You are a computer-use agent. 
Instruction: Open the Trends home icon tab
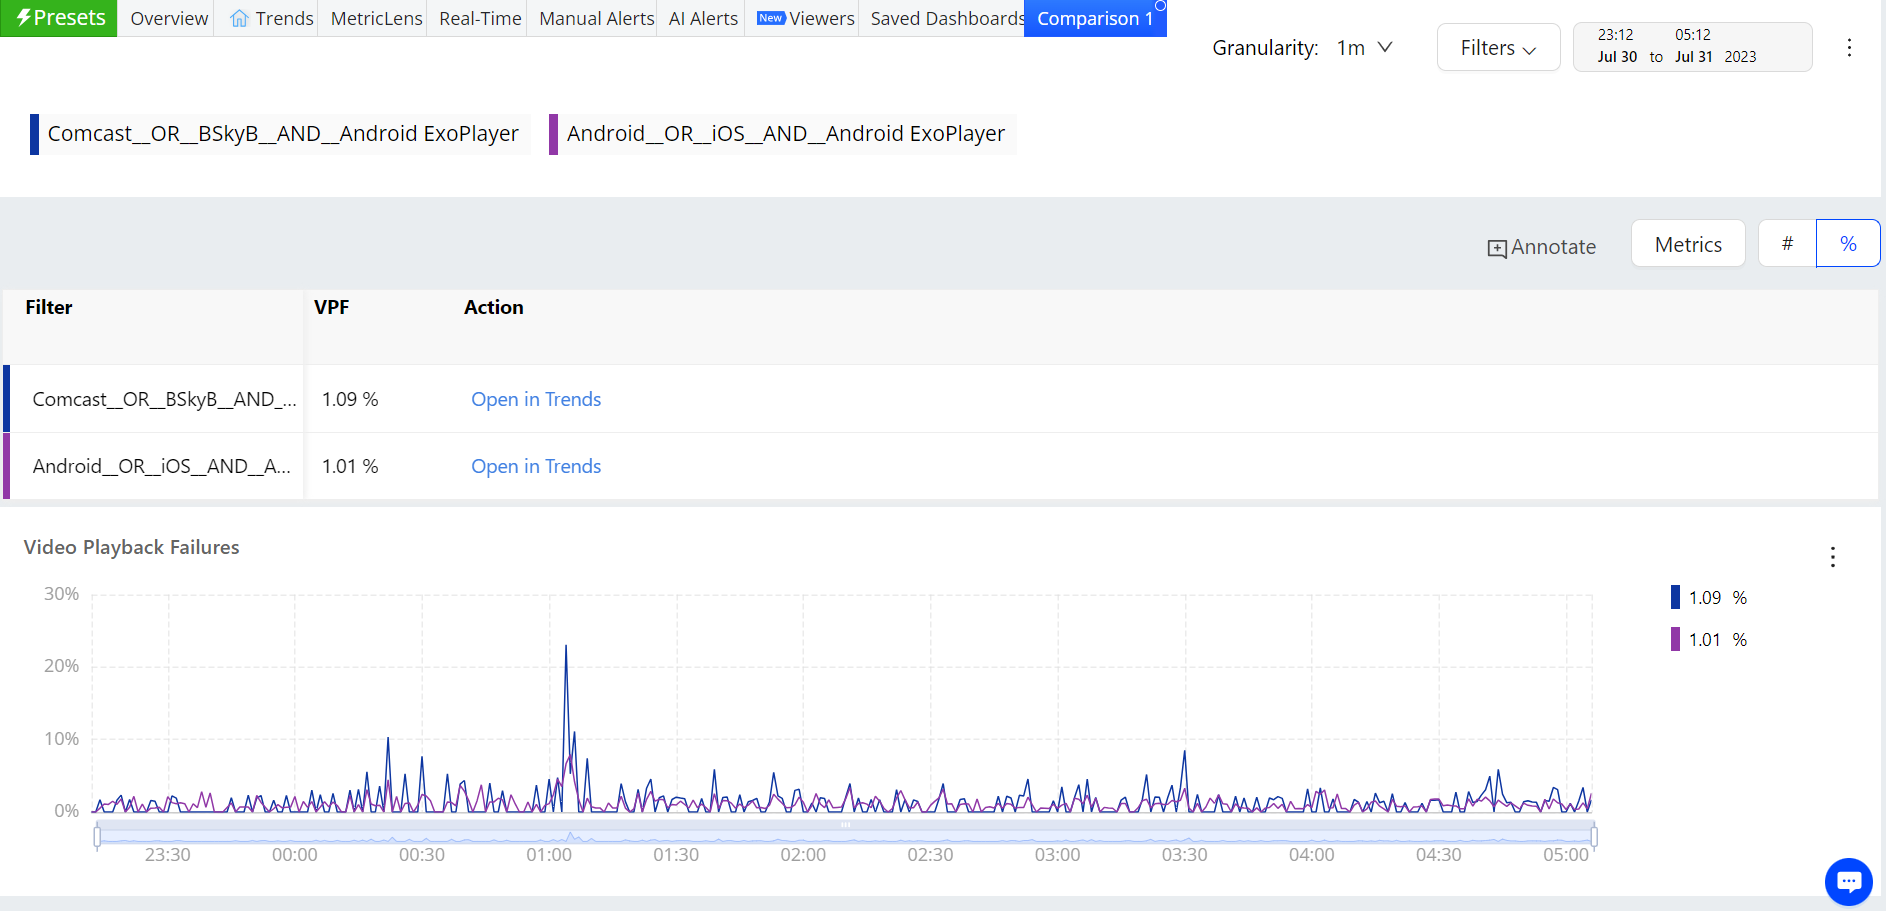(240, 19)
